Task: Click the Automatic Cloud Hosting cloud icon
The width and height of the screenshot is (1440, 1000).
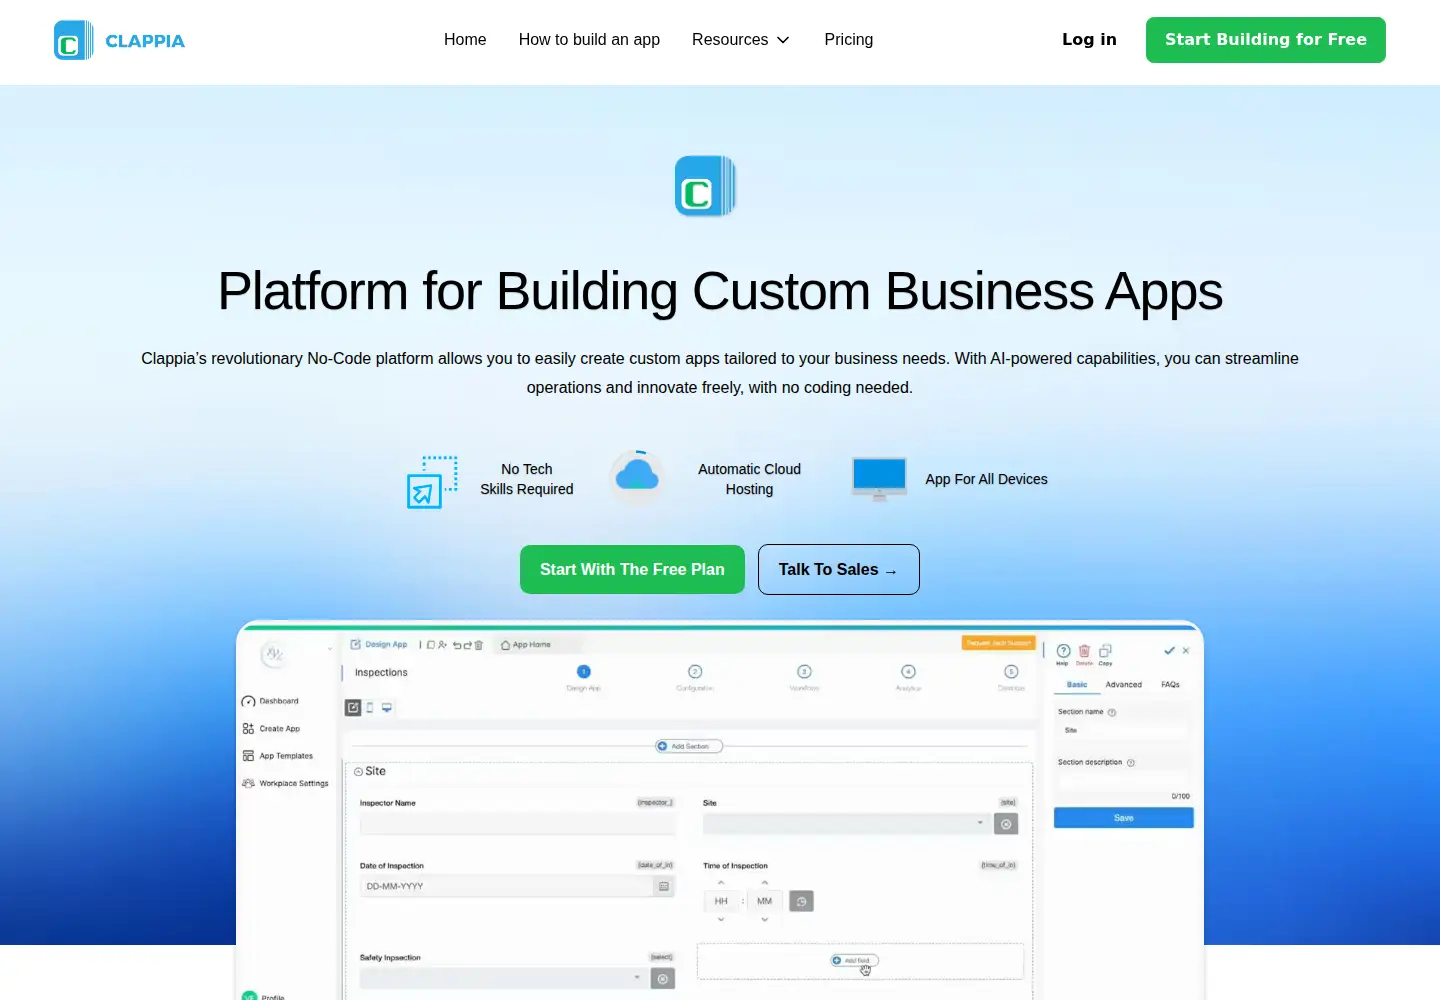Action: (x=637, y=475)
